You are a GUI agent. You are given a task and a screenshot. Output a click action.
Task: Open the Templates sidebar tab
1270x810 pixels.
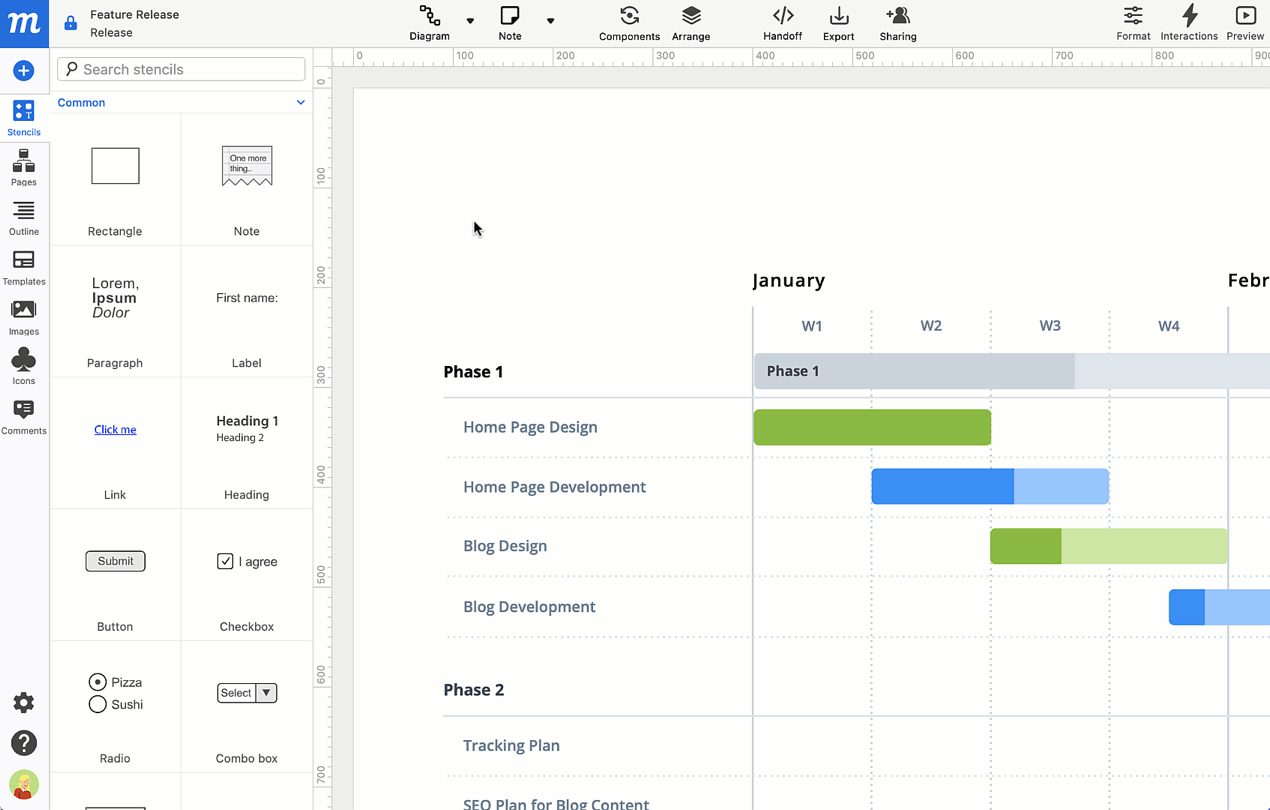click(x=23, y=267)
